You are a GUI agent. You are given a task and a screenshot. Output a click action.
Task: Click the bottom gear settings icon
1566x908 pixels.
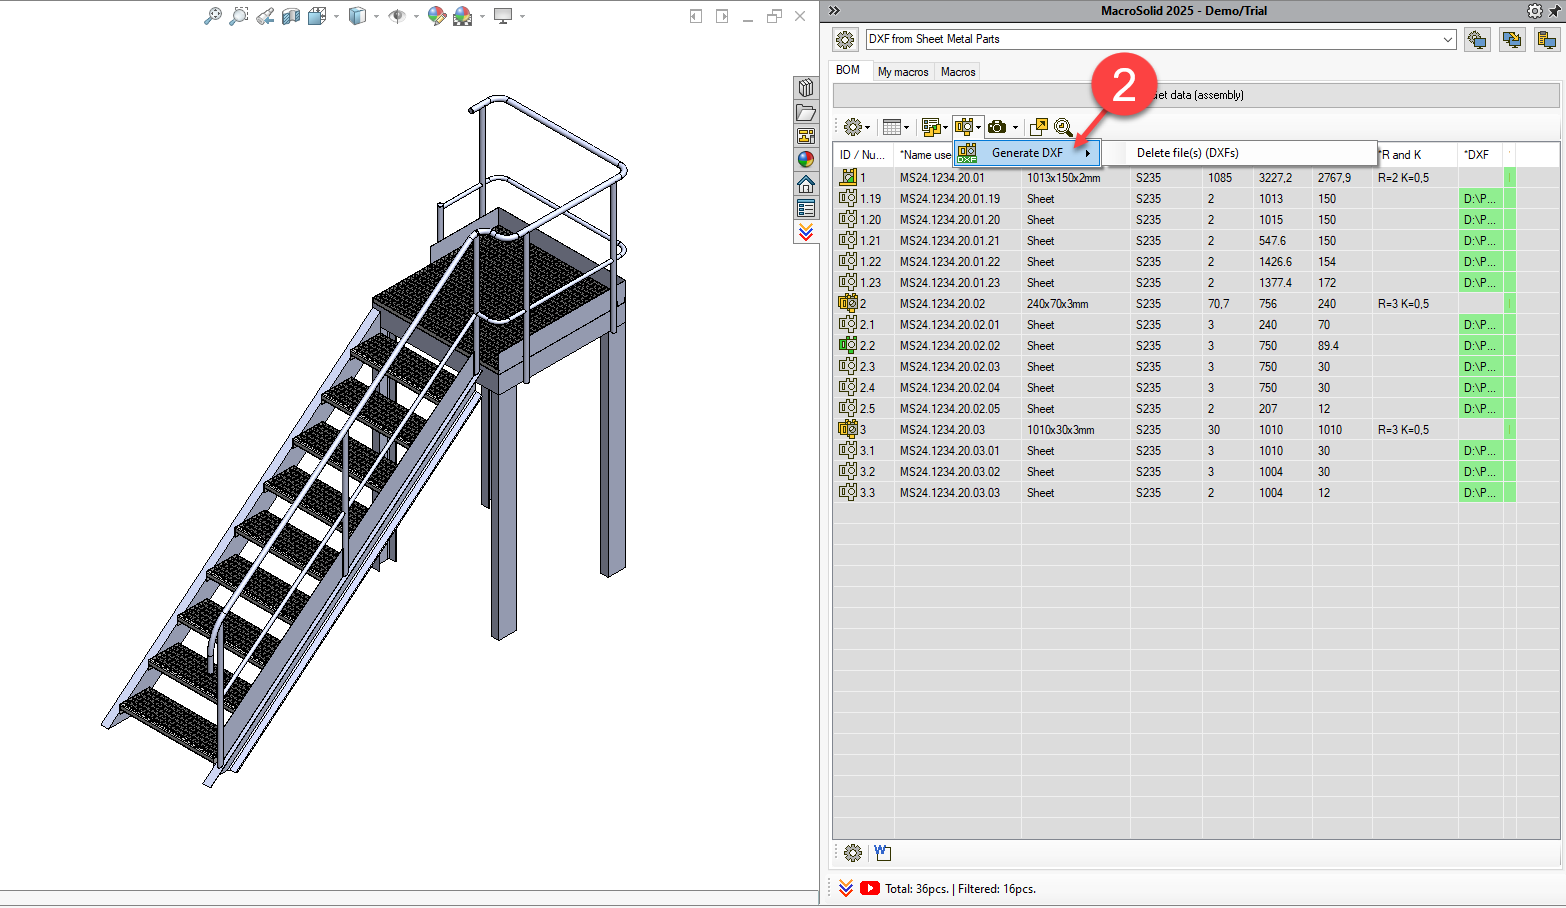(853, 853)
